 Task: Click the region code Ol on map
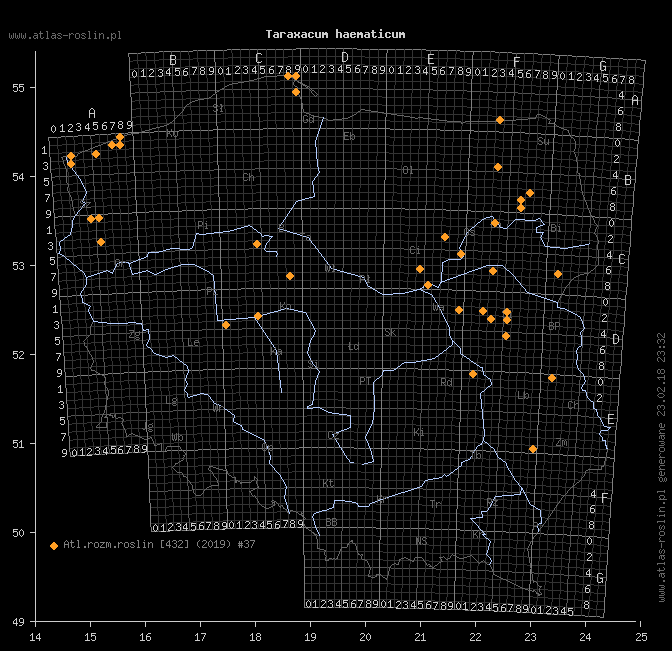point(408,171)
